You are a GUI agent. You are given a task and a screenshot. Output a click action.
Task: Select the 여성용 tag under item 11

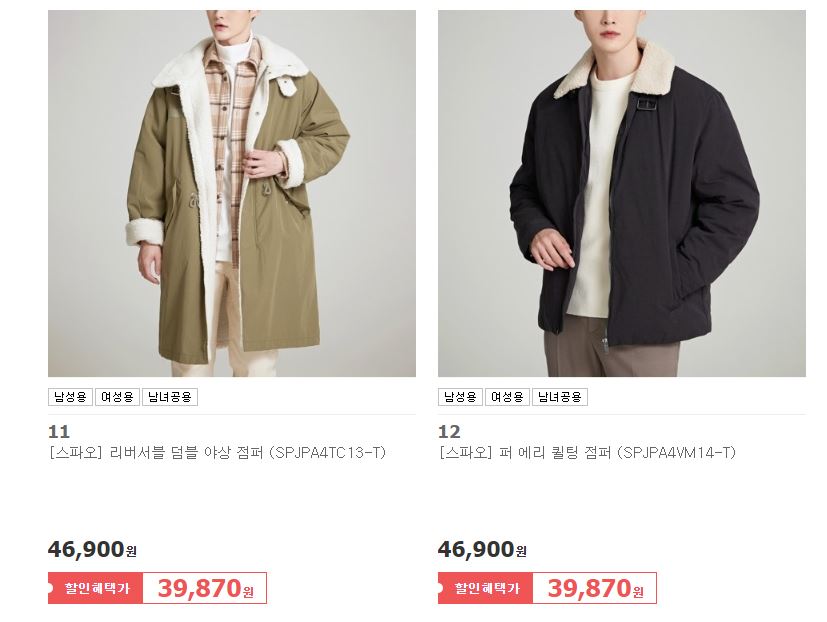[117, 397]
